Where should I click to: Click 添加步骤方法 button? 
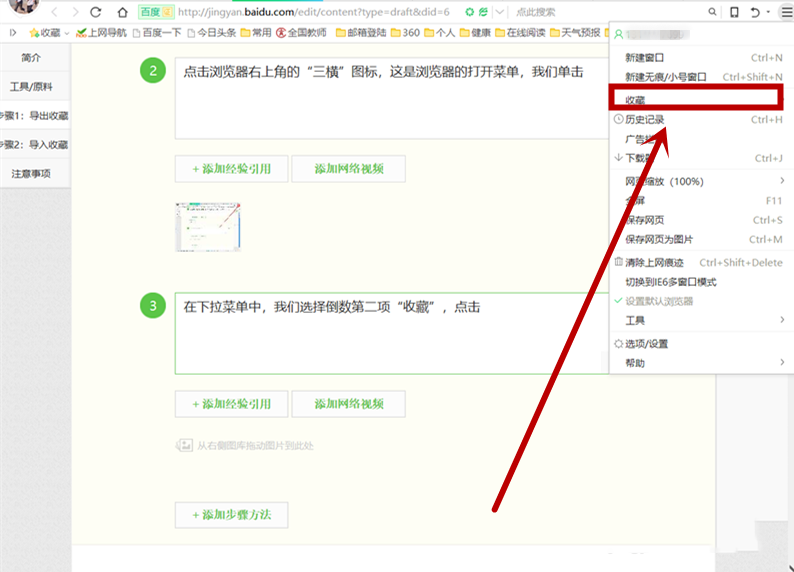pos(231,515)
